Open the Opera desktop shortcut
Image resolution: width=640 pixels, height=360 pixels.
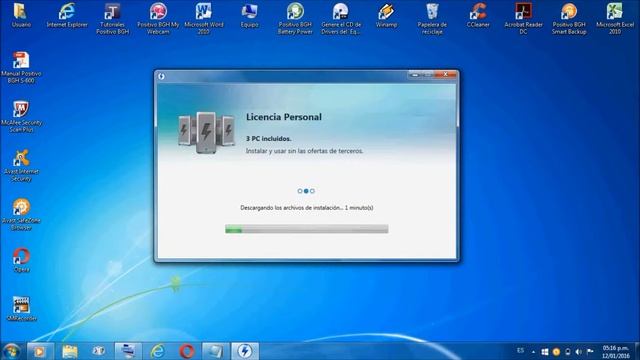point(21,260)
